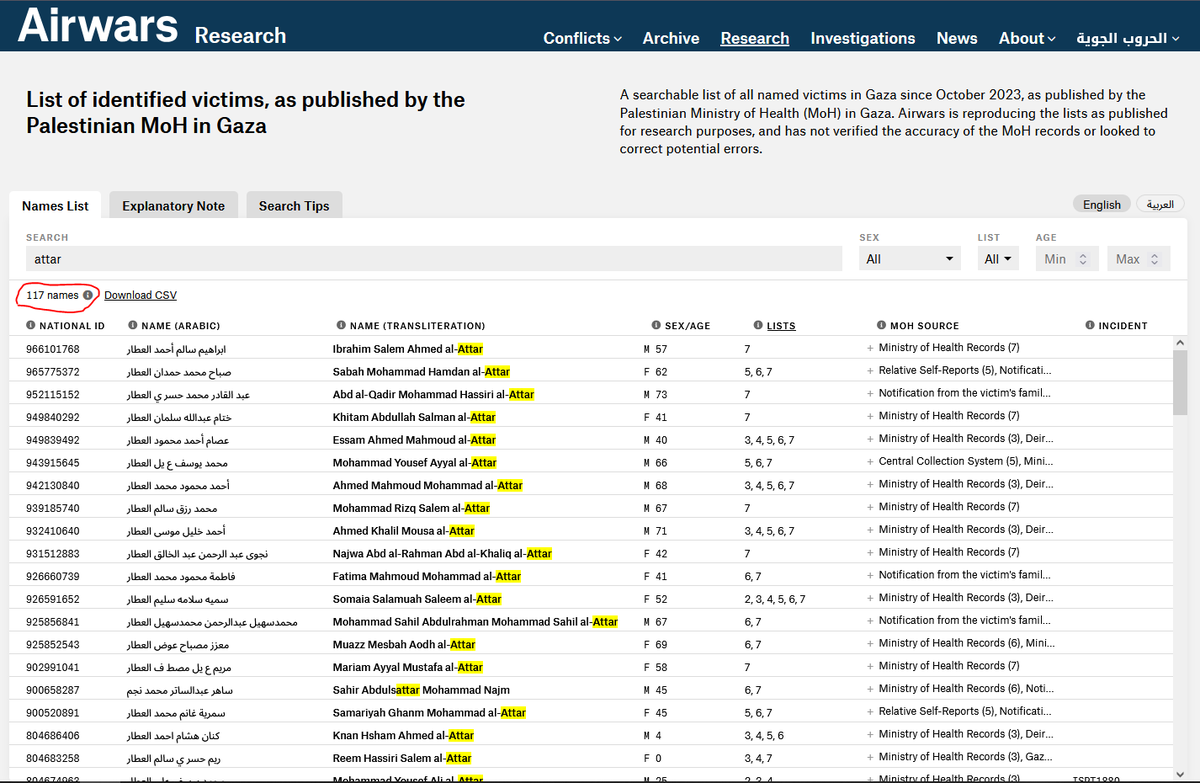Screen dimensions: 1200x783
Task: Click name Mohammad Rizq Salem al-Attar
Action: pyautogui.click(x=411, y=508)
